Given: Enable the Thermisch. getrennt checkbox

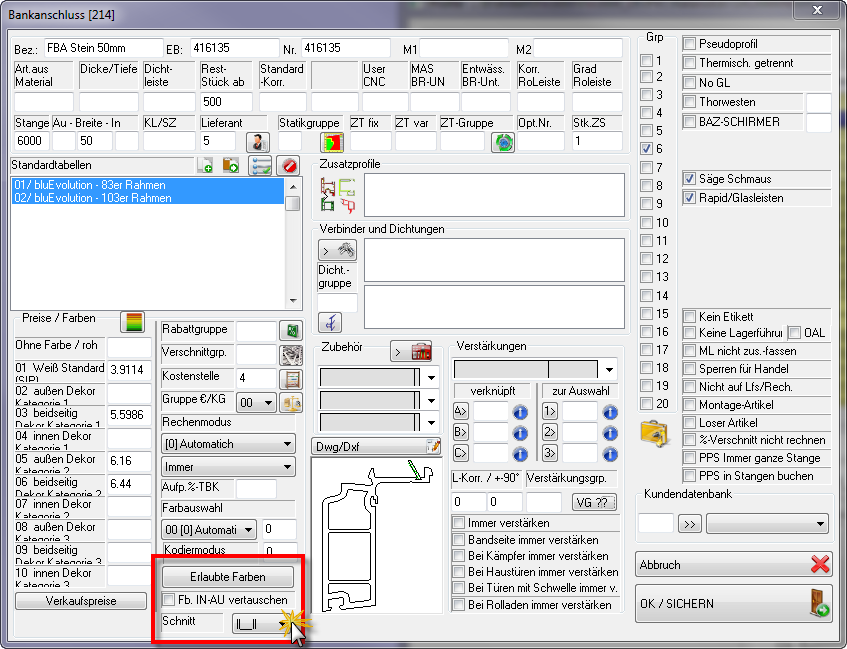Looking at the screenshot, I should [x=689, y=63].
